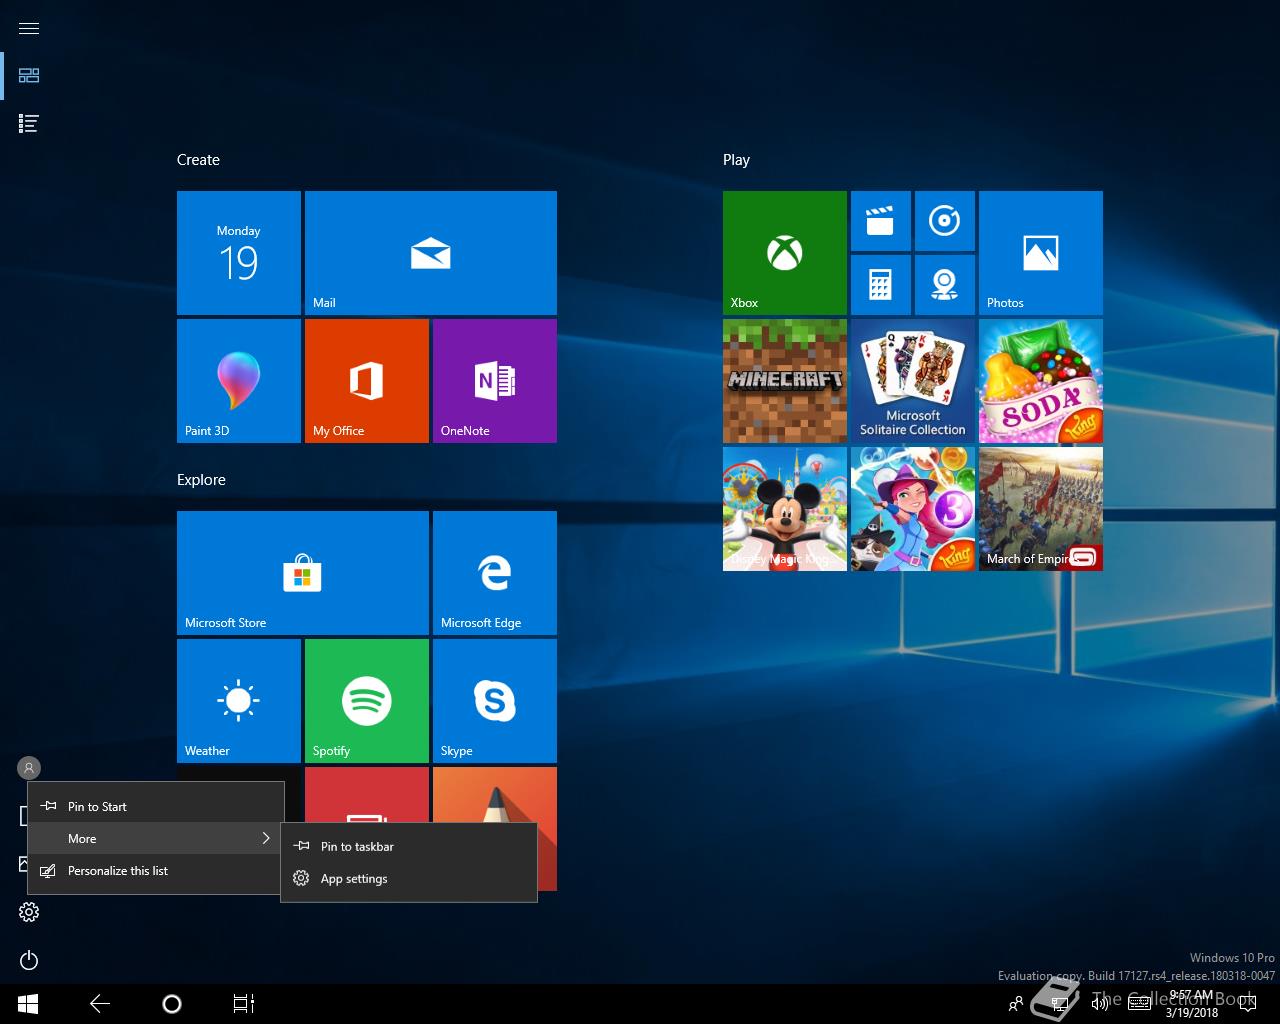Click the taskbar Back arrow
This screenshot has width=1280, height=1024.
coord(100,1004)
